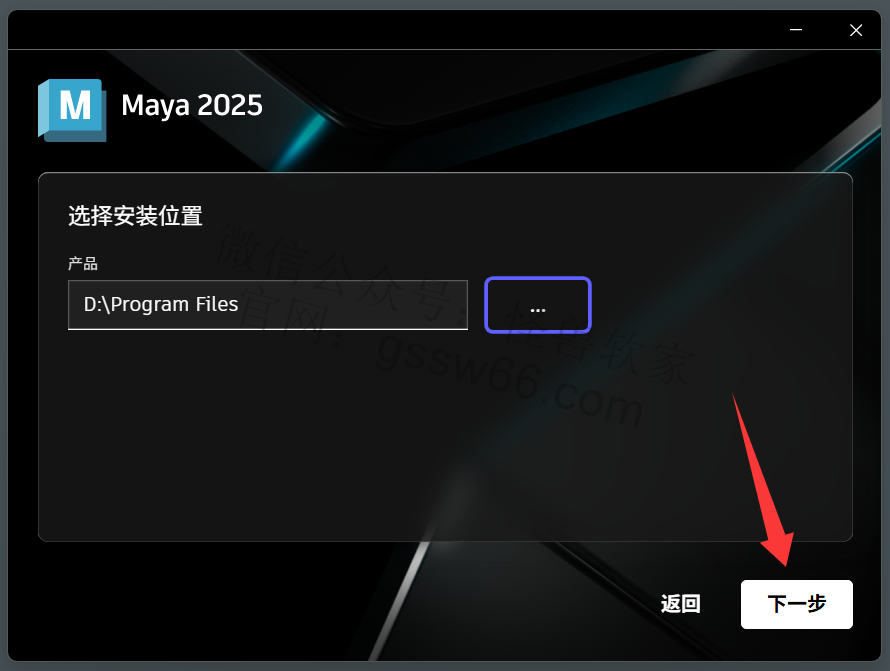Click the tip of the red arrow
The height and width of the screenshot is (671, 890).
pyautogui.click(x=786, y=565)
